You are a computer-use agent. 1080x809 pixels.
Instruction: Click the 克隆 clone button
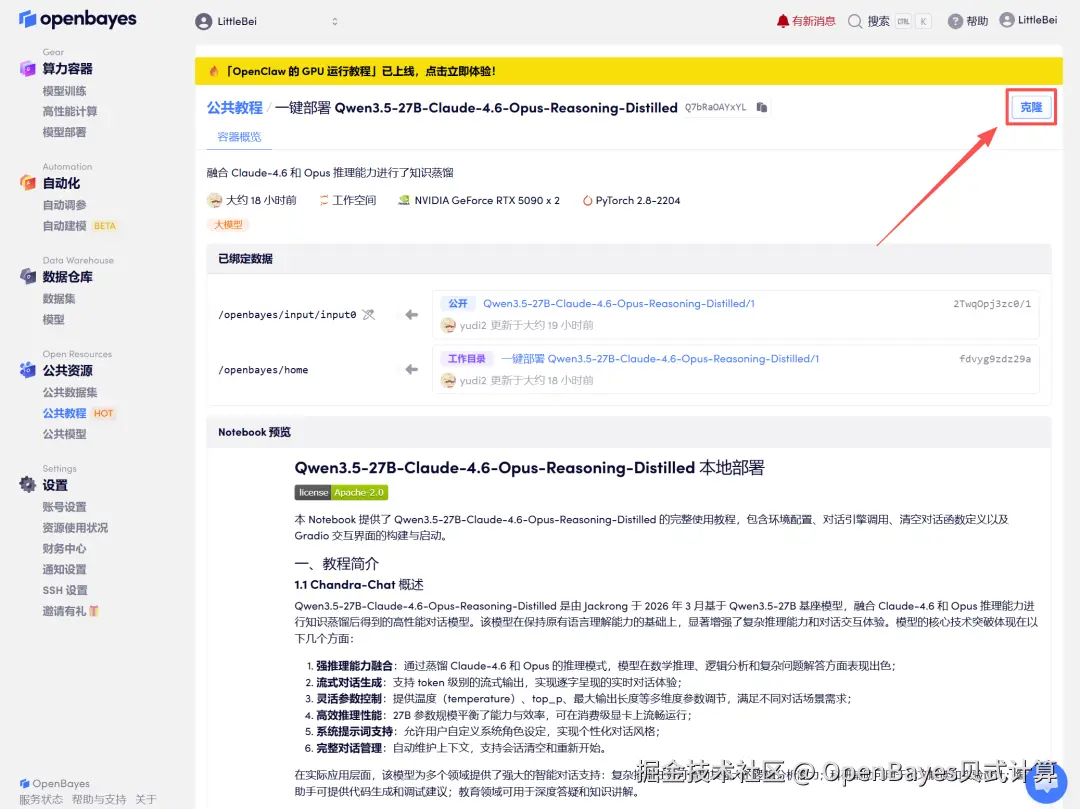tap(1030, 107)
